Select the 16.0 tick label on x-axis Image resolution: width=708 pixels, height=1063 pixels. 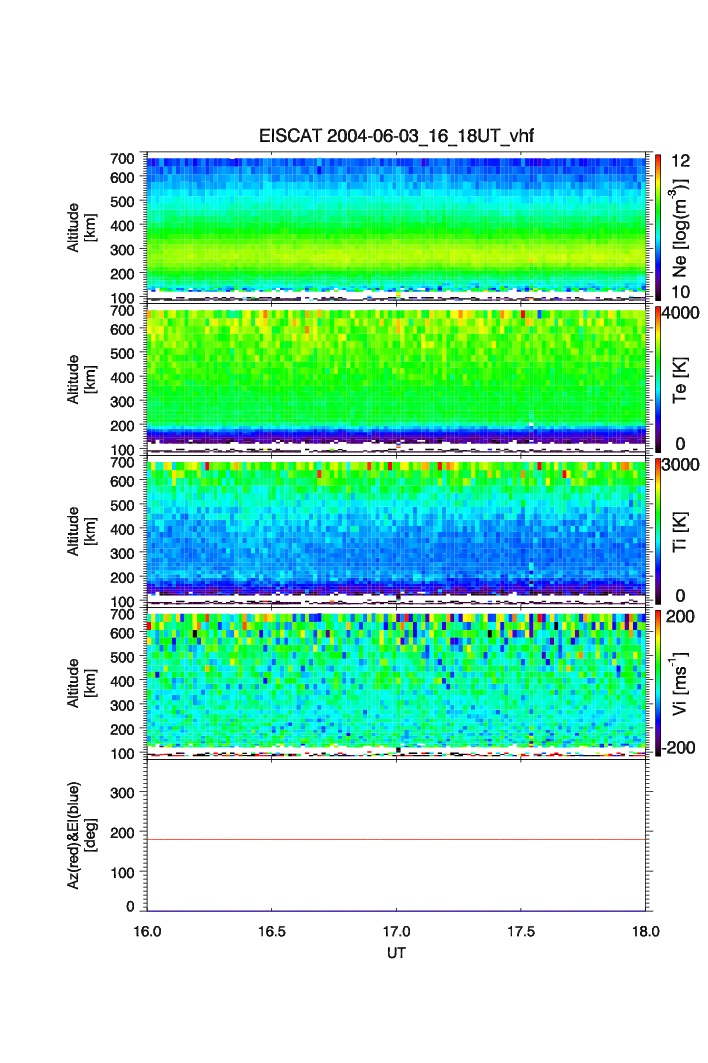tap(148, 930)
